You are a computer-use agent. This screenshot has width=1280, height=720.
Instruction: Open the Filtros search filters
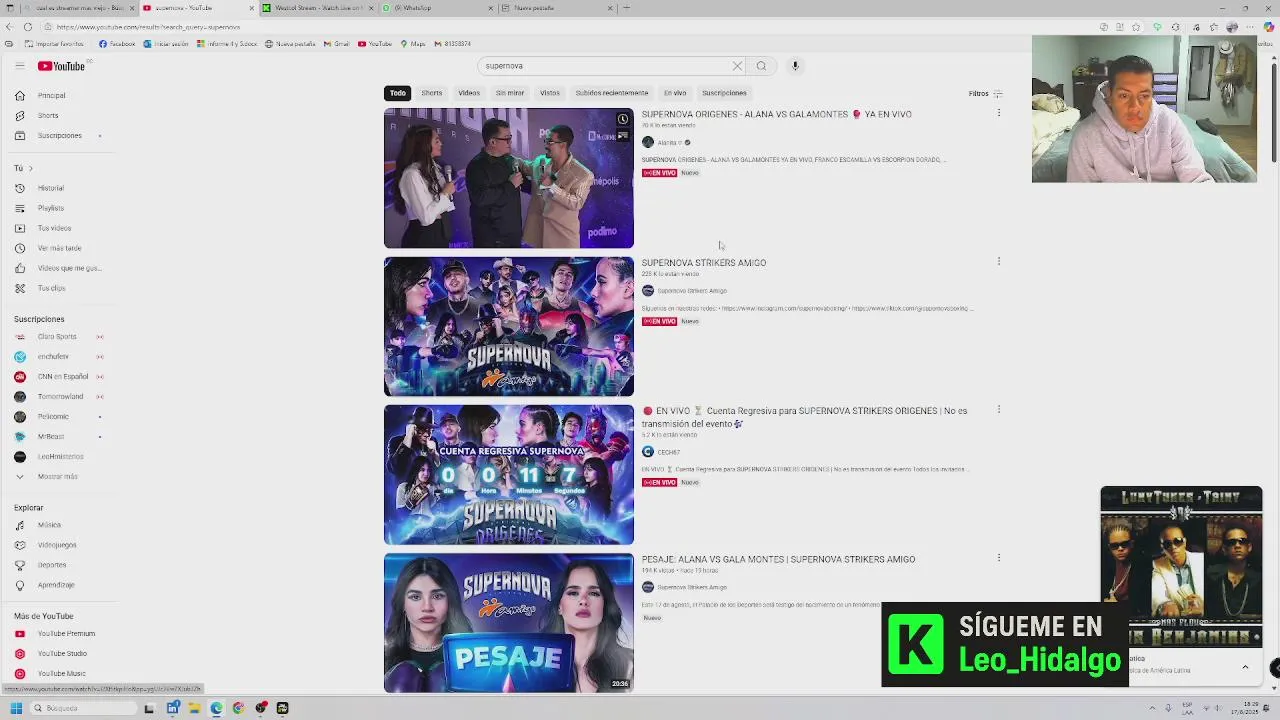click(986, 94)
